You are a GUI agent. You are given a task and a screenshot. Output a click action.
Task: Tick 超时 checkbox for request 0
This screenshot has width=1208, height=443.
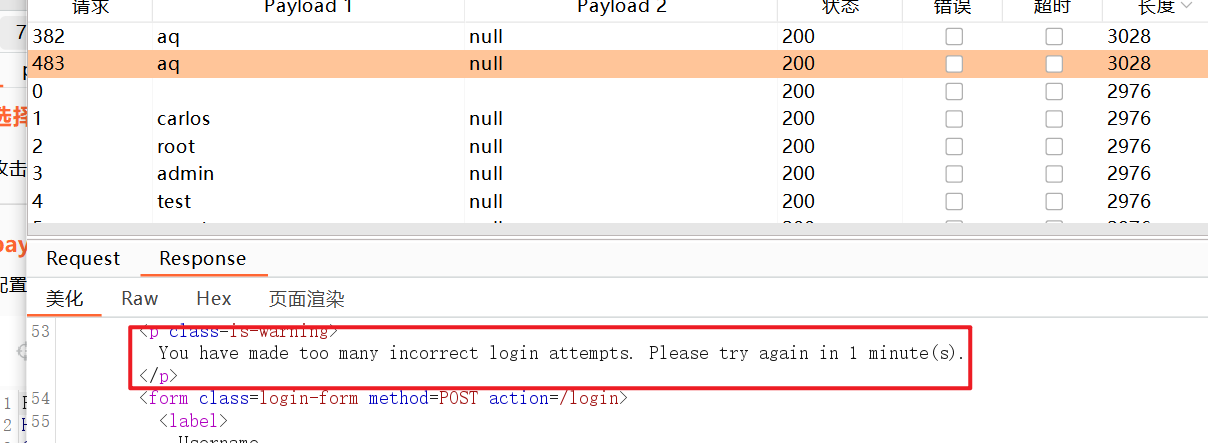point(1054,92)
